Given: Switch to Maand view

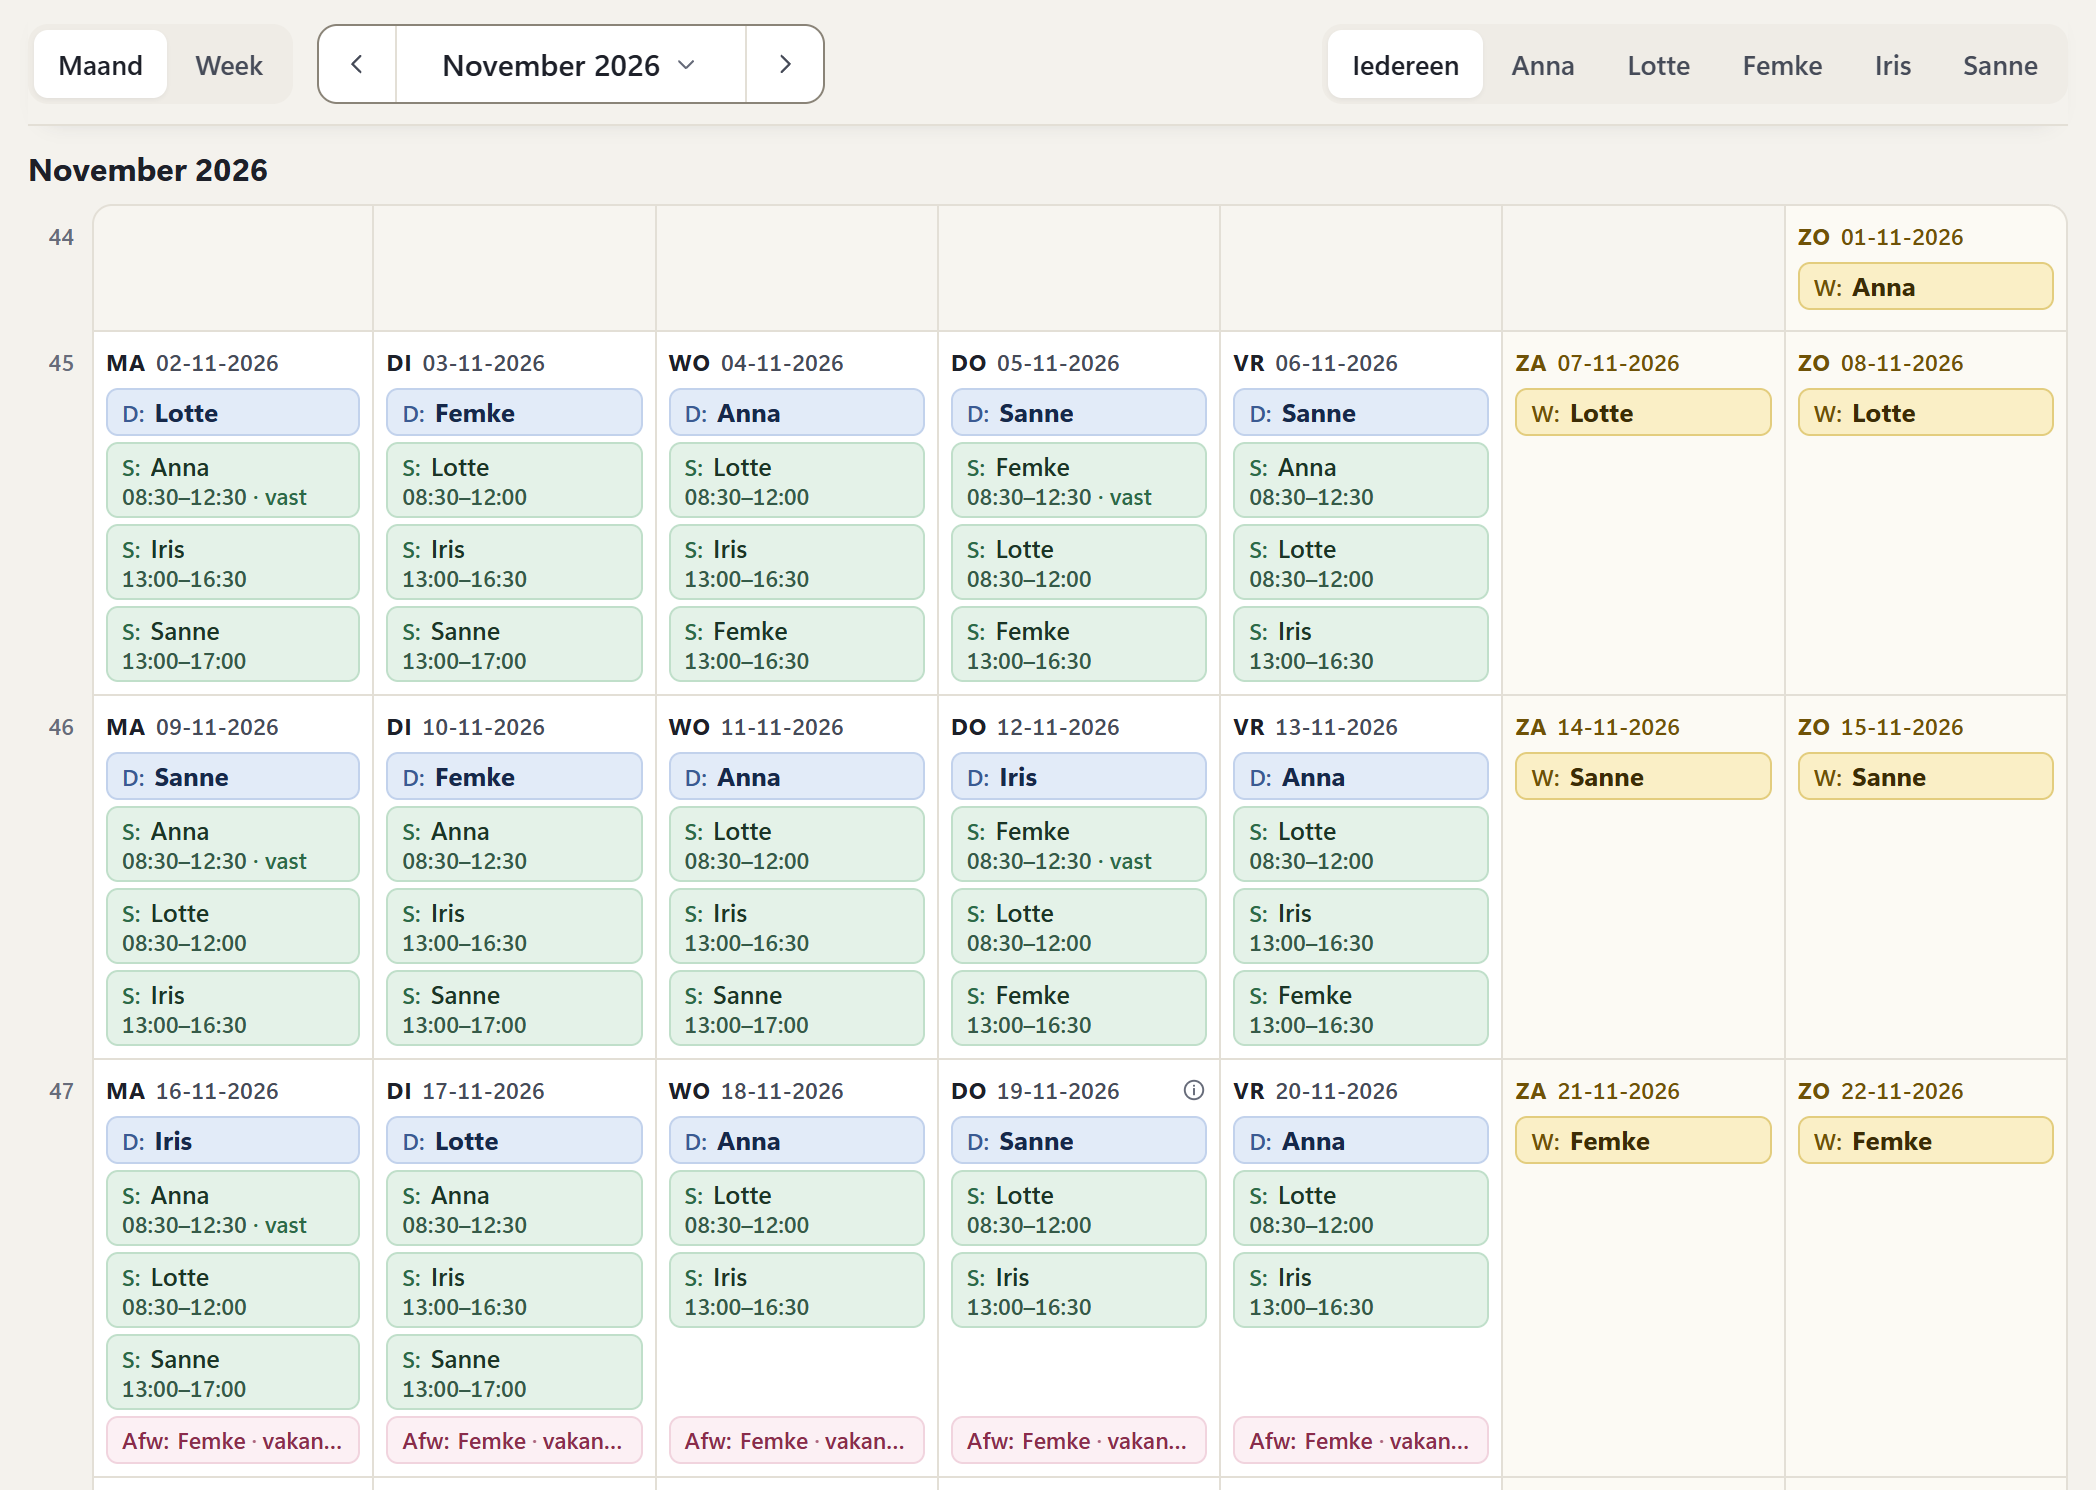Looking at the screenshot, I should (x=100, y=65).
